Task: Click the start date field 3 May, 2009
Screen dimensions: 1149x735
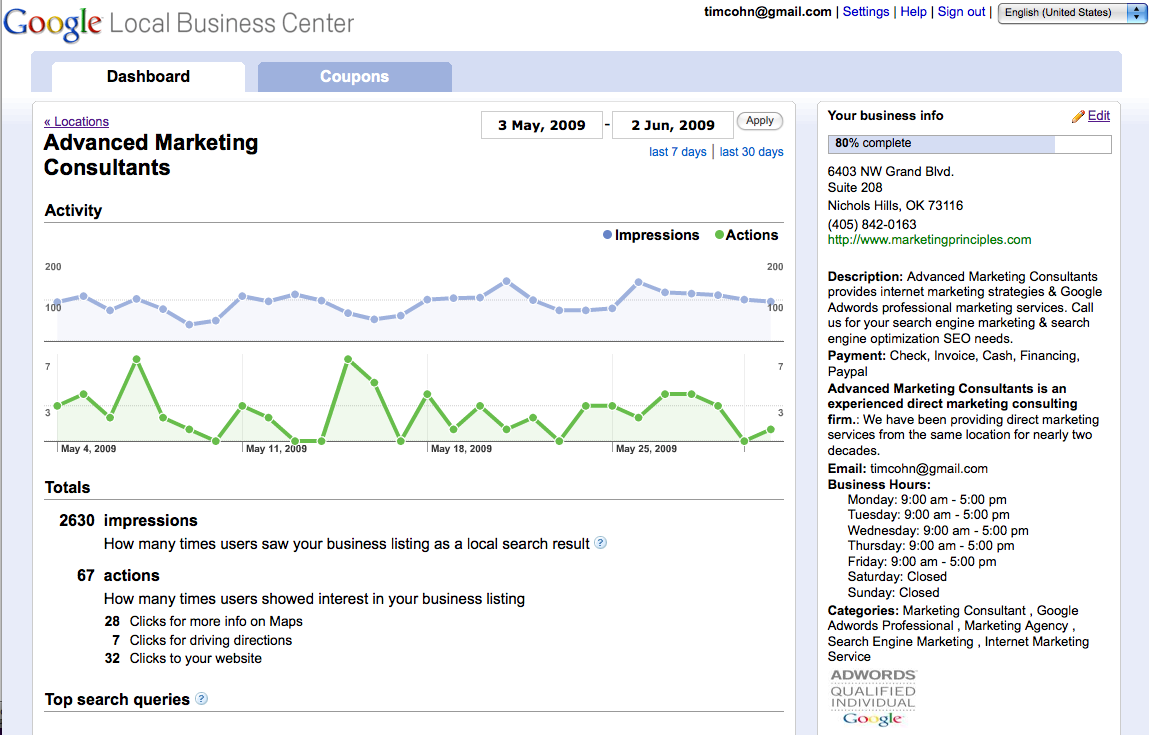Action: pyautogui.click(x=541, y=125)
